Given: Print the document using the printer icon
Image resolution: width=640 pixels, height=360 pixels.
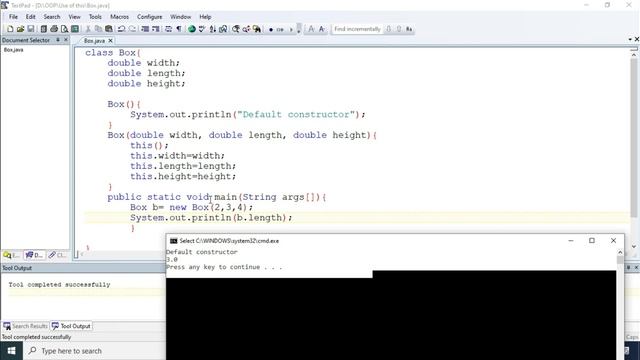Looking at the screenshot, I should [x=54, y=29].
